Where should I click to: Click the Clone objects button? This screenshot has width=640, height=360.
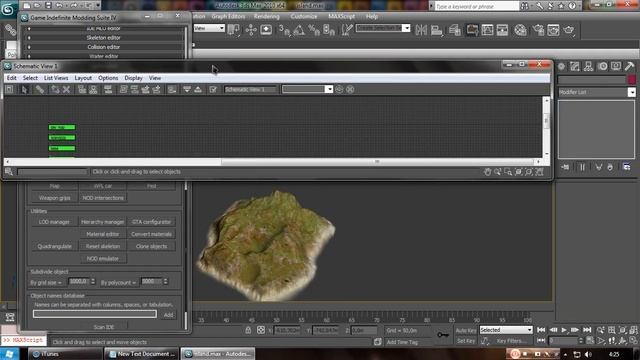pos(151,247)
